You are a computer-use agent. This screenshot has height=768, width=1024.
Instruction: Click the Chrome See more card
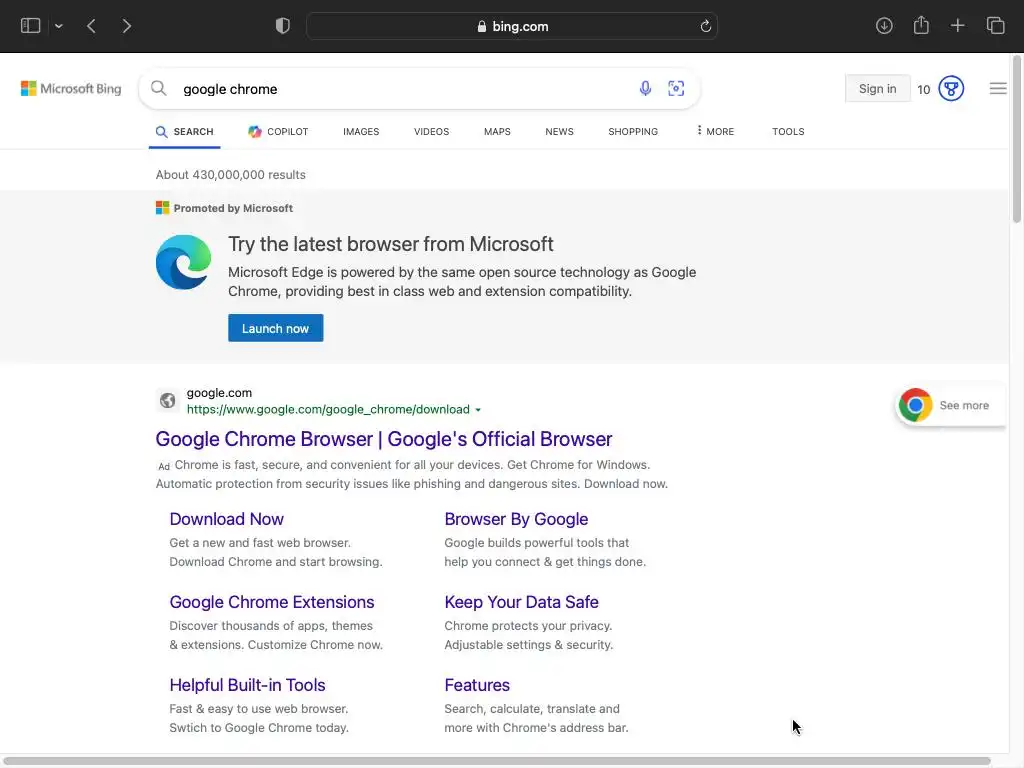pos(950,405)
